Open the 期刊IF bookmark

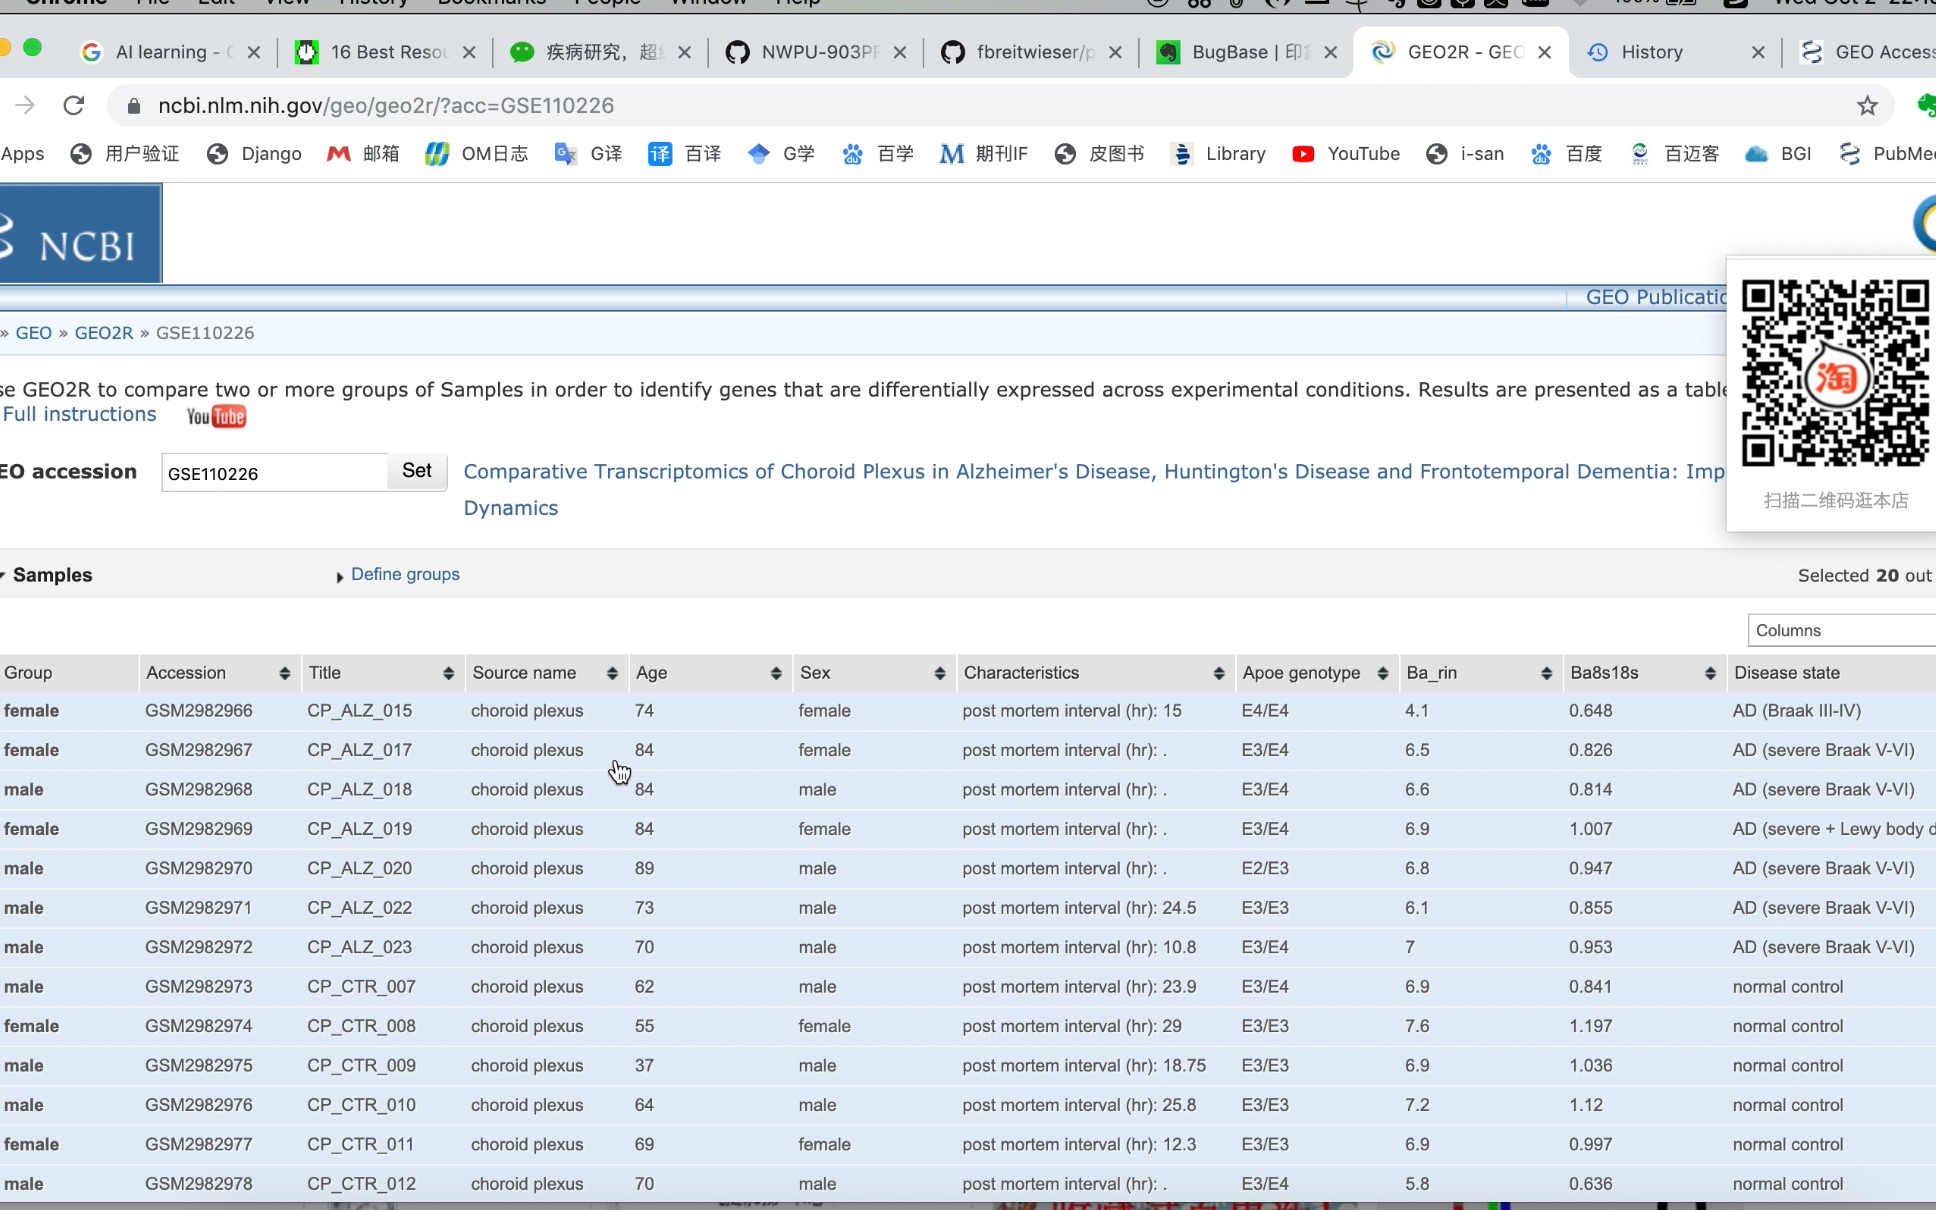click(984, 153)
